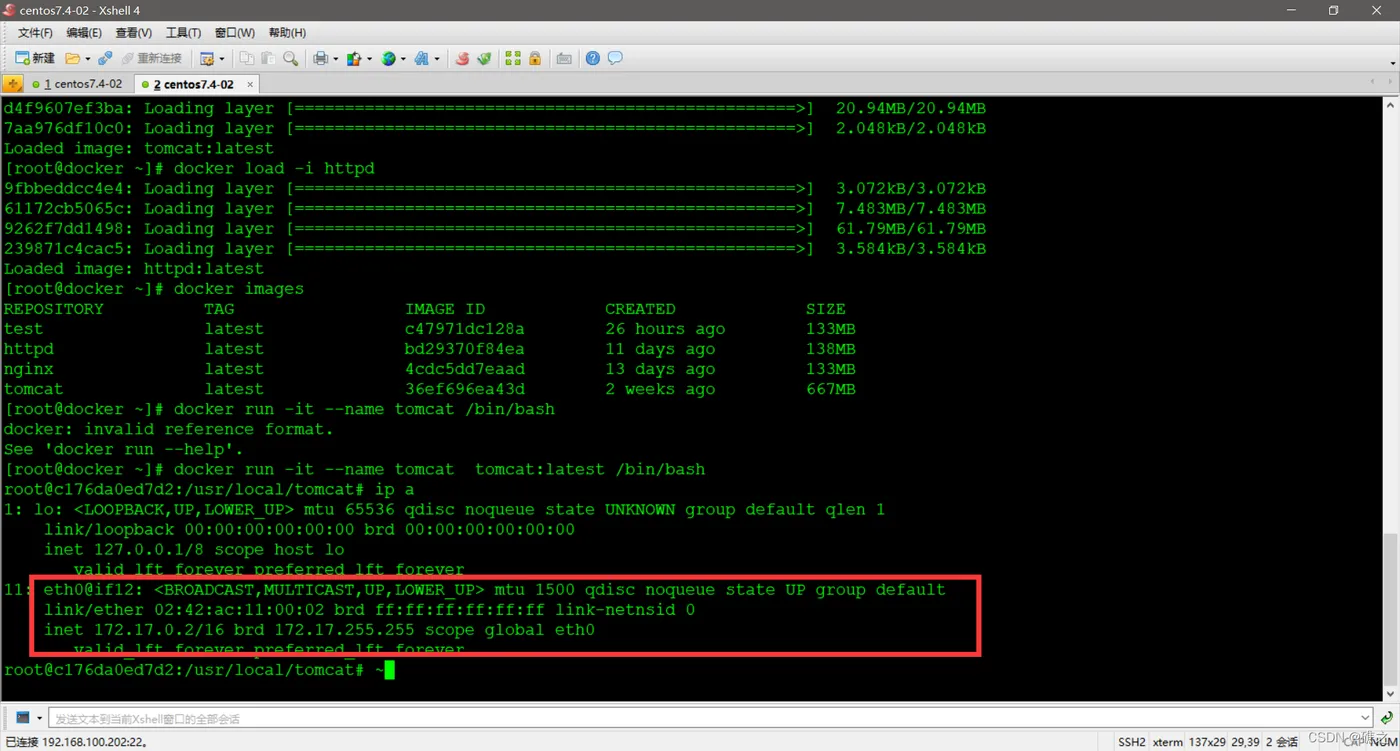Screen dimensions: 1400x751
Task: Open the blue help question icon
Action: pos(593,59)
